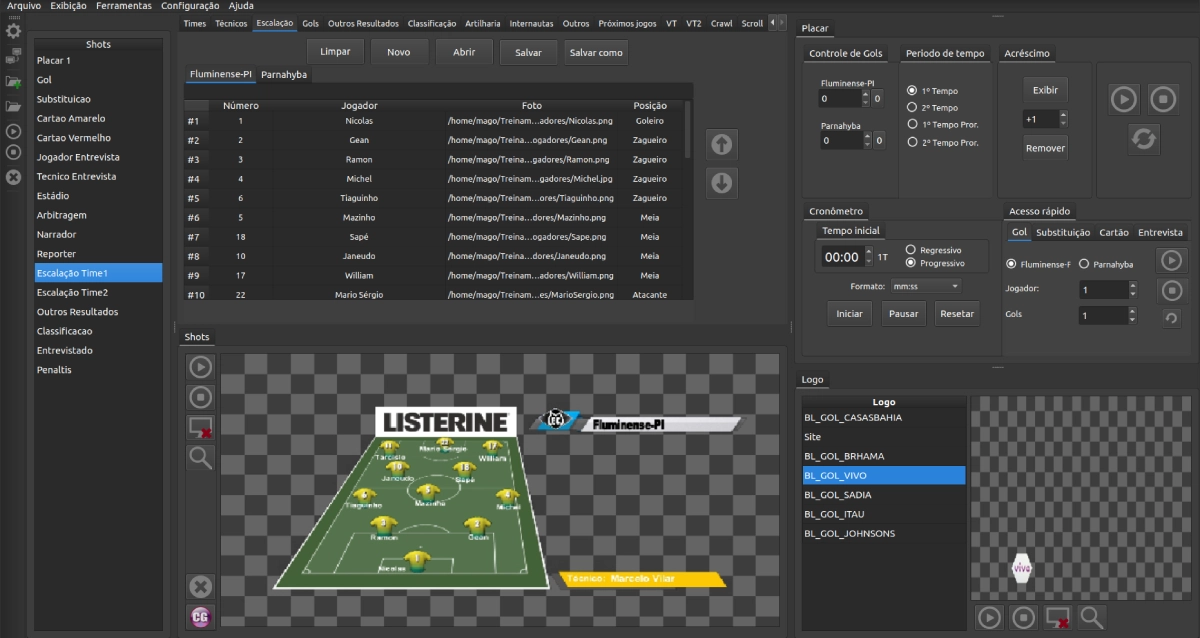The image size is (1200, 638).
Task: Select Parnahyba radio in Acesso rápido
Action: click(x=1084, y=264)
